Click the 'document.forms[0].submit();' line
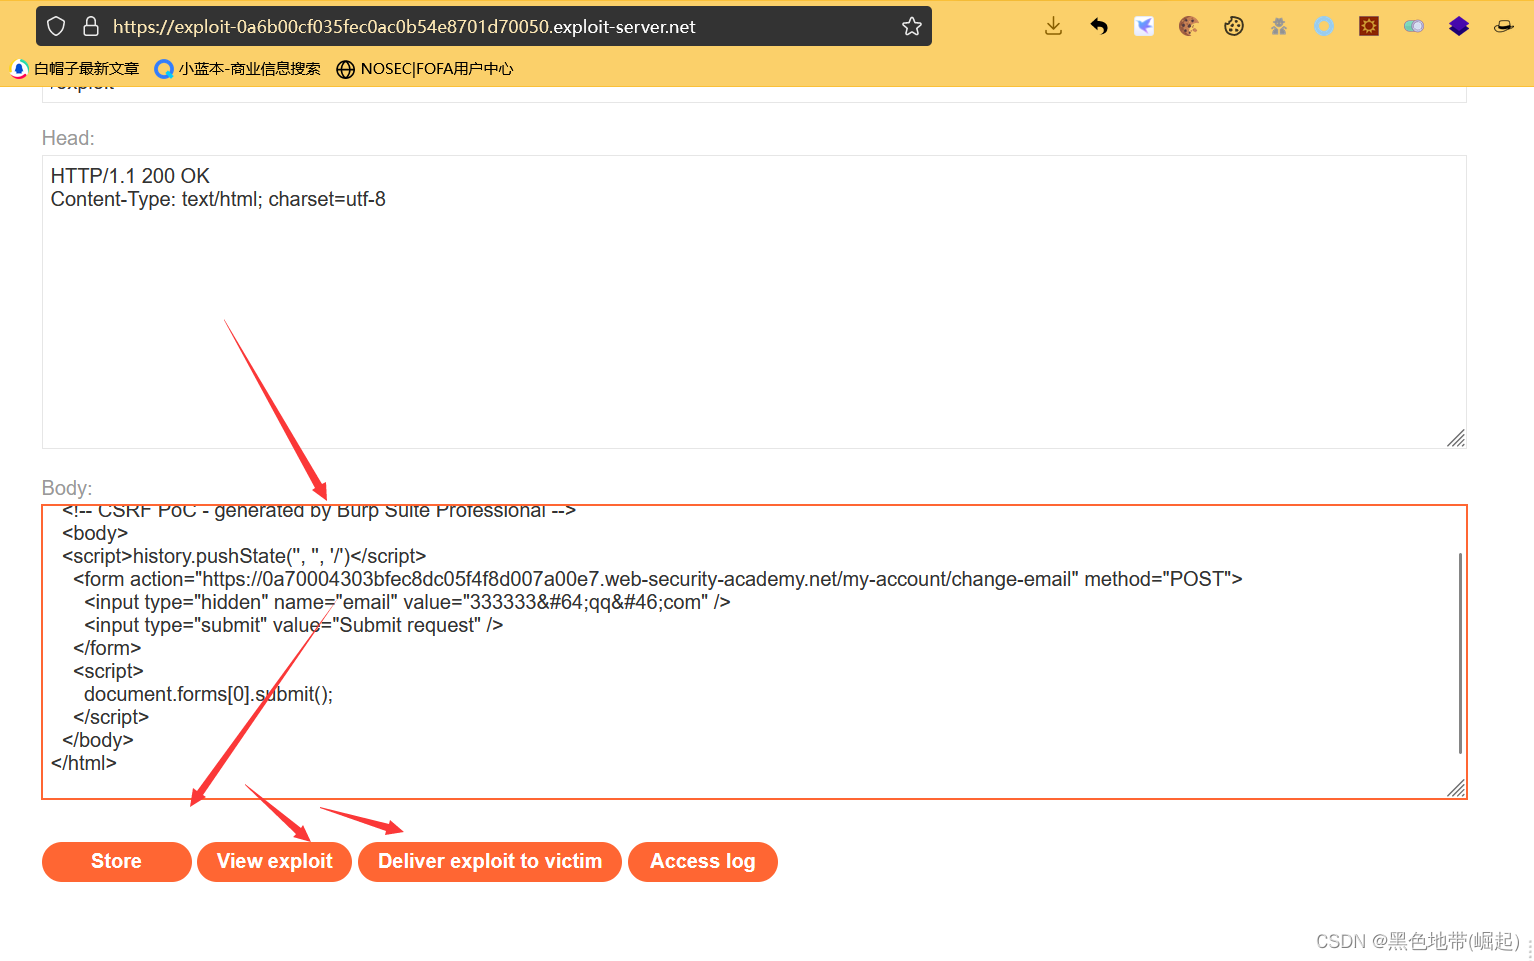 [208, 694]
